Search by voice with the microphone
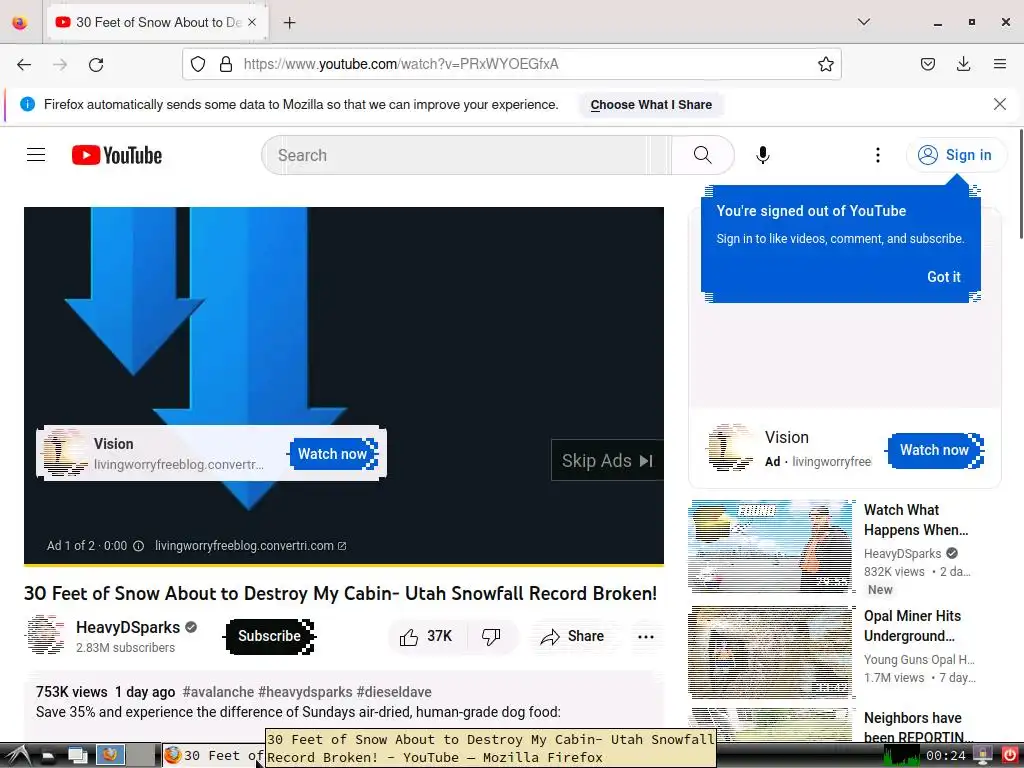Viewport: 1024px width, 768px height. click(762, 155)
